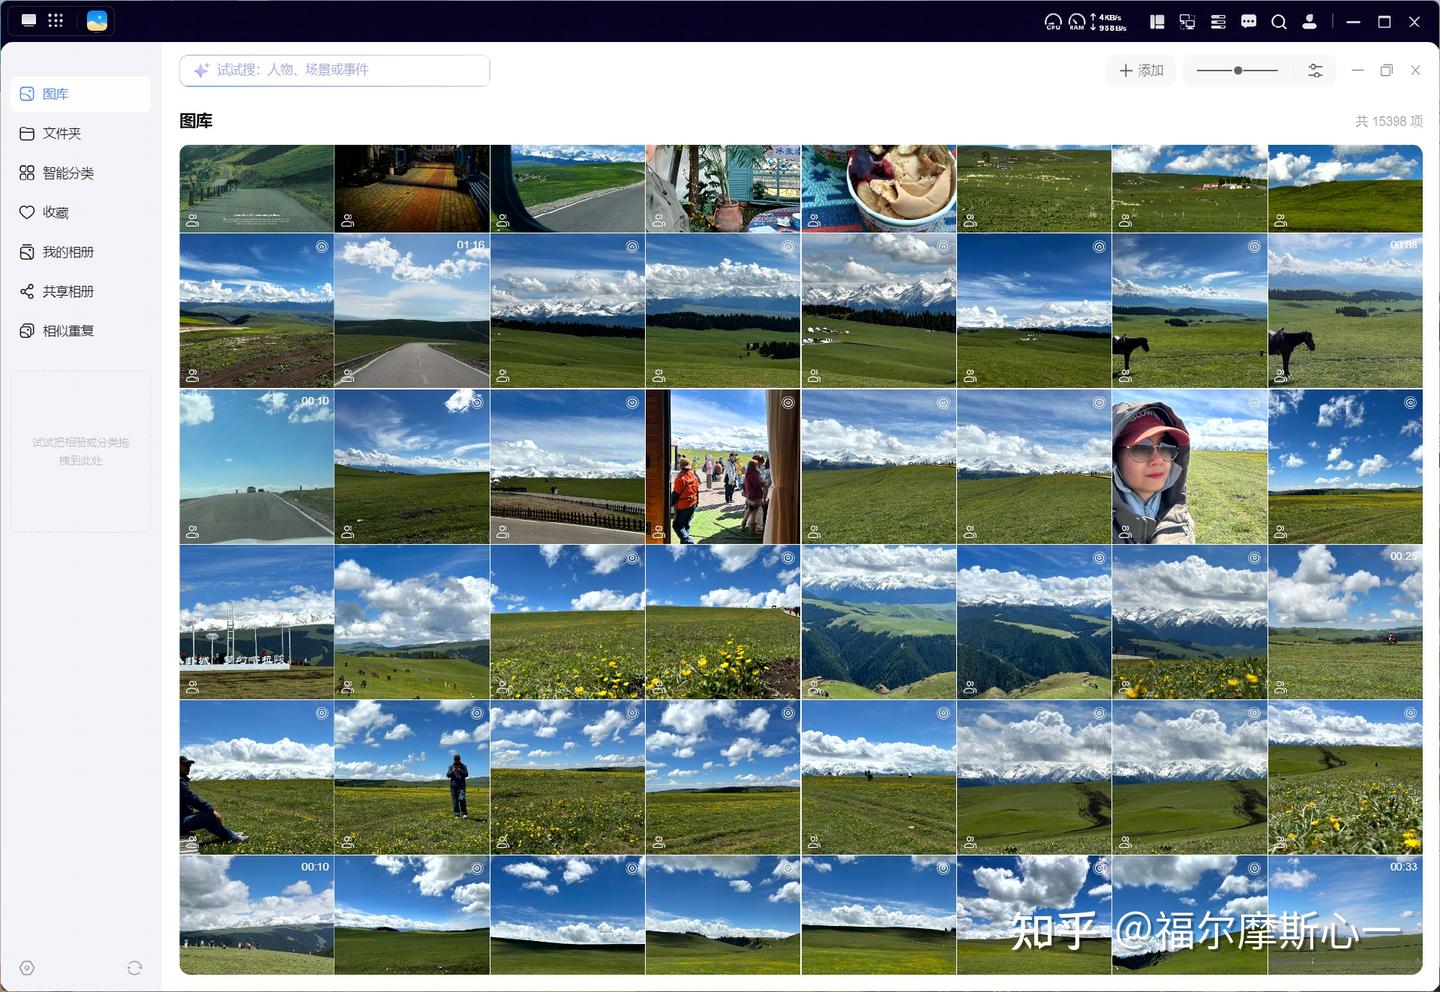Open settings gear at sidebar bottom

point(27,968)
